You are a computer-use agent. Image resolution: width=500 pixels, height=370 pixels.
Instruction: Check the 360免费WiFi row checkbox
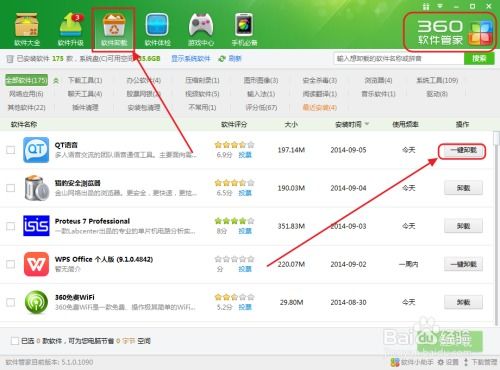pos(11,302)
